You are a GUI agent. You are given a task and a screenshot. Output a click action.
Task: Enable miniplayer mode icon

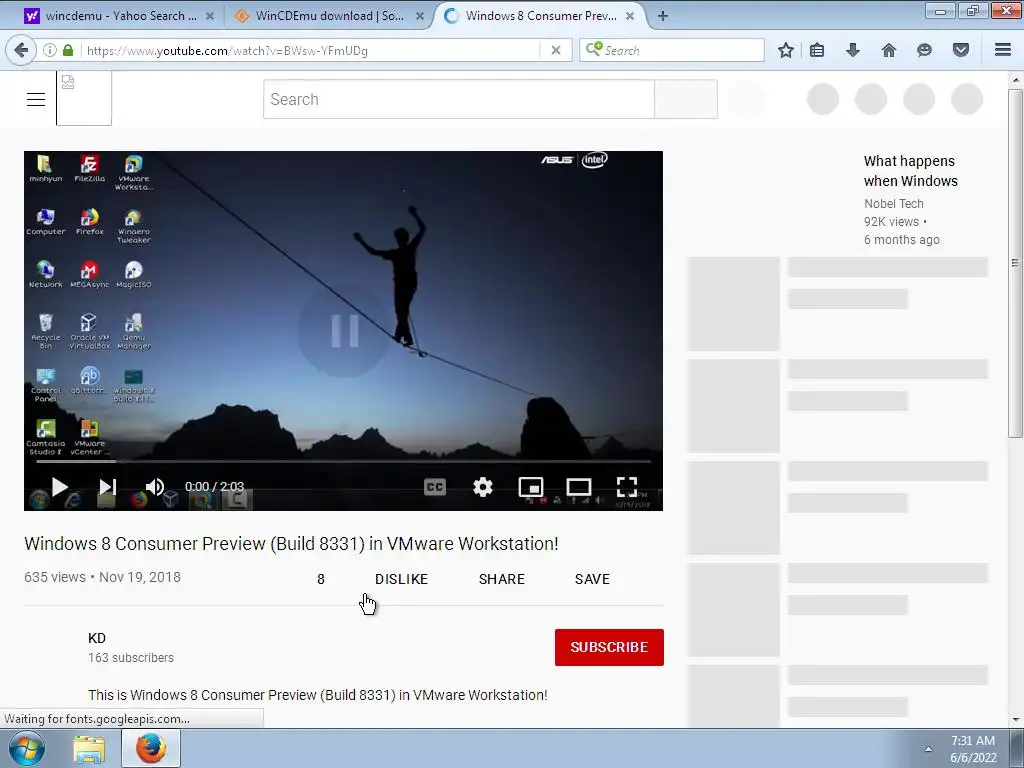coord(531,487)
